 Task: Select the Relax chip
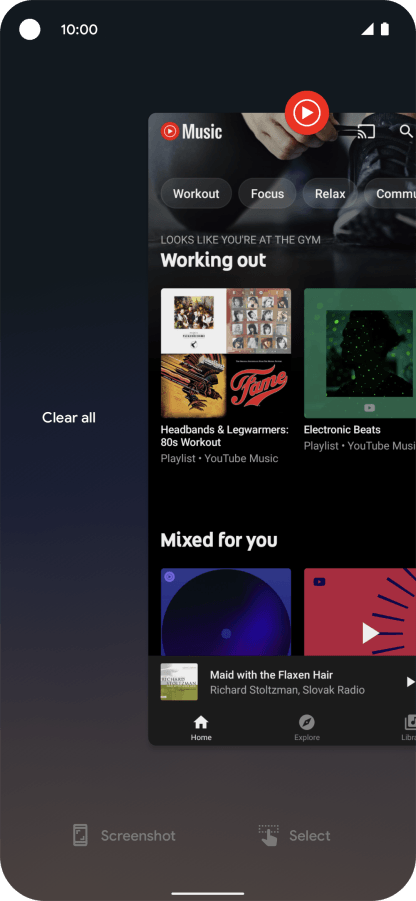point(330,194)
